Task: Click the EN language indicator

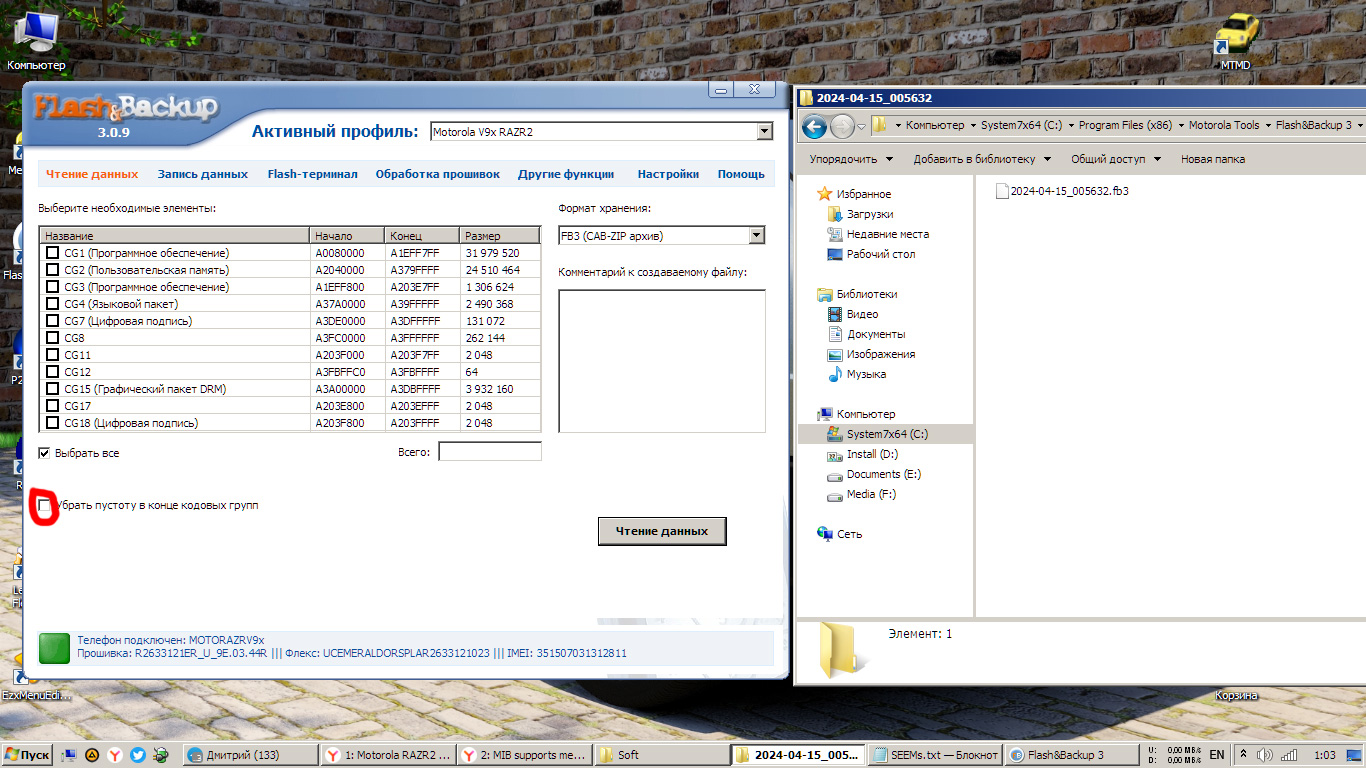Action: (x=1217, y=755)
